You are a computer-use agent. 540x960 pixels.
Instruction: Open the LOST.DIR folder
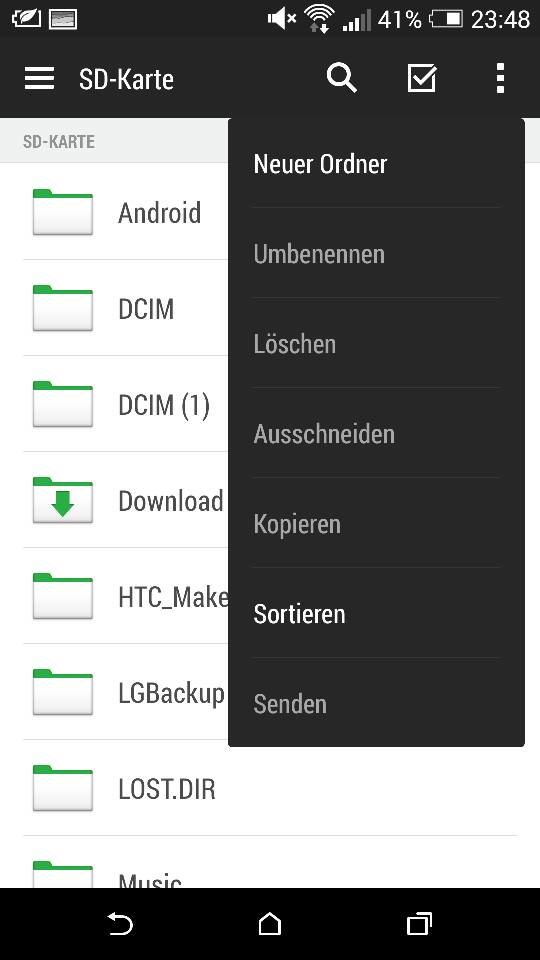pos(270,789)
